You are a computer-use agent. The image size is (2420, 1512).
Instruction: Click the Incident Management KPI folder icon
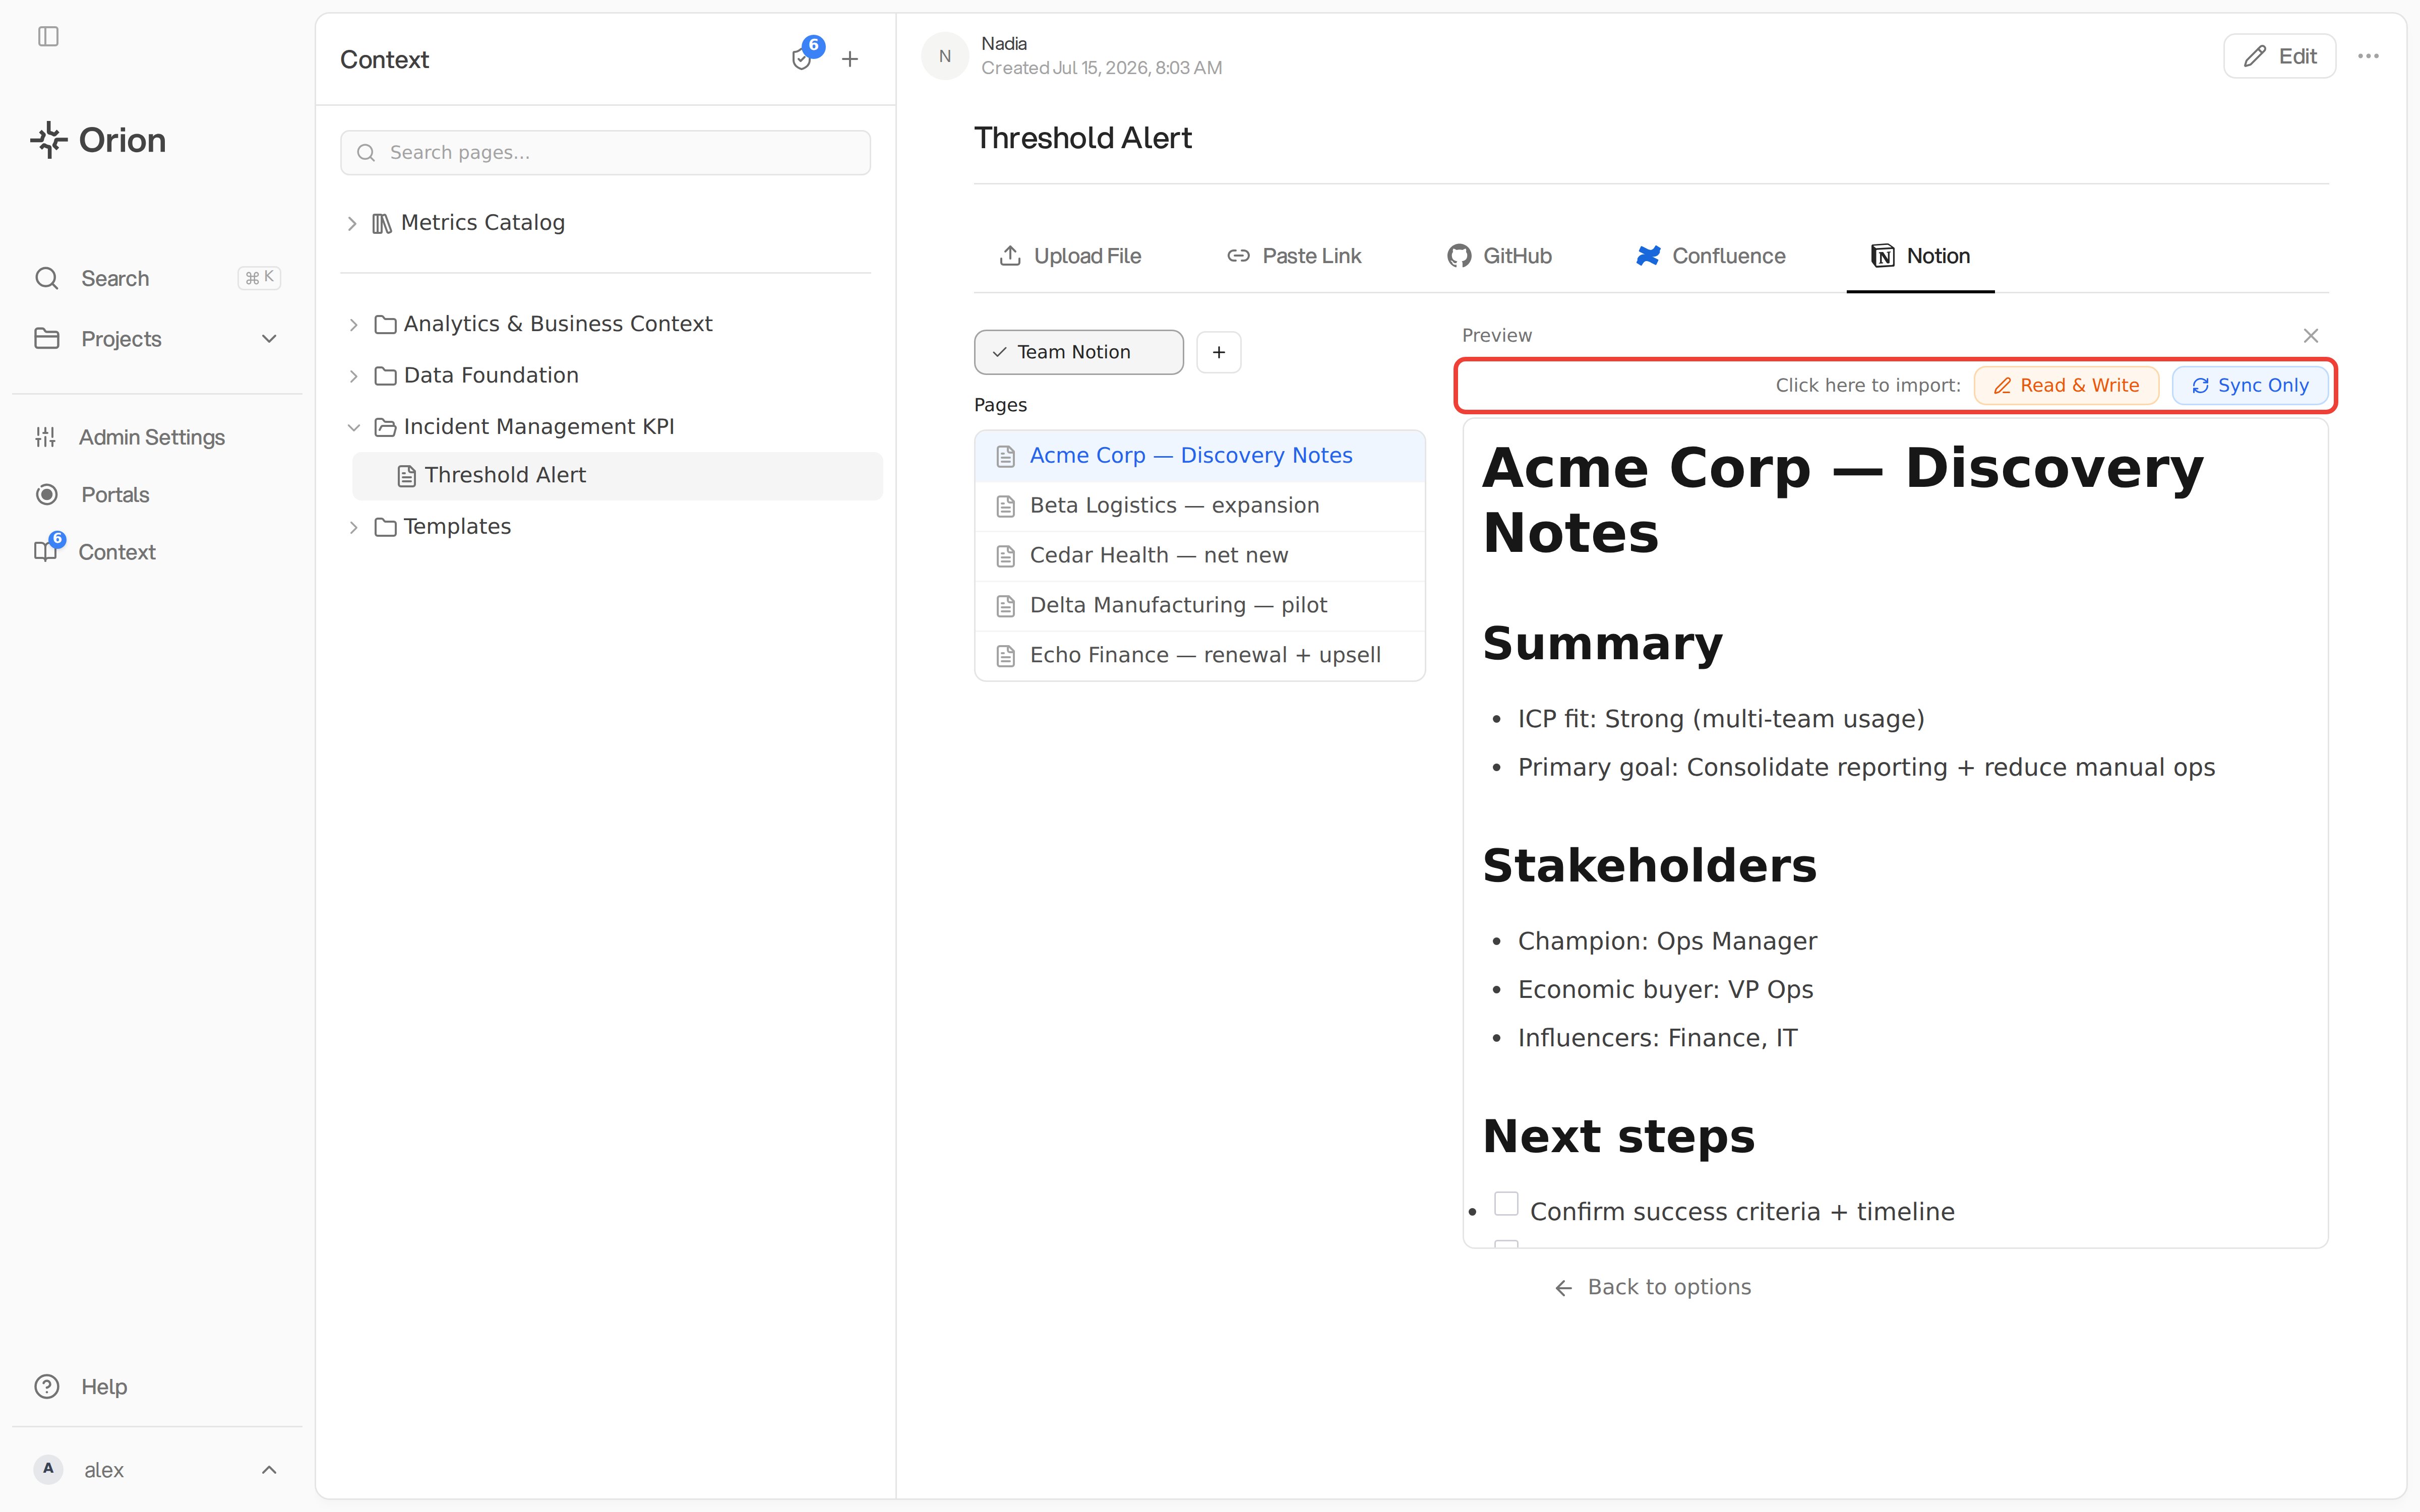coord(385,428)
